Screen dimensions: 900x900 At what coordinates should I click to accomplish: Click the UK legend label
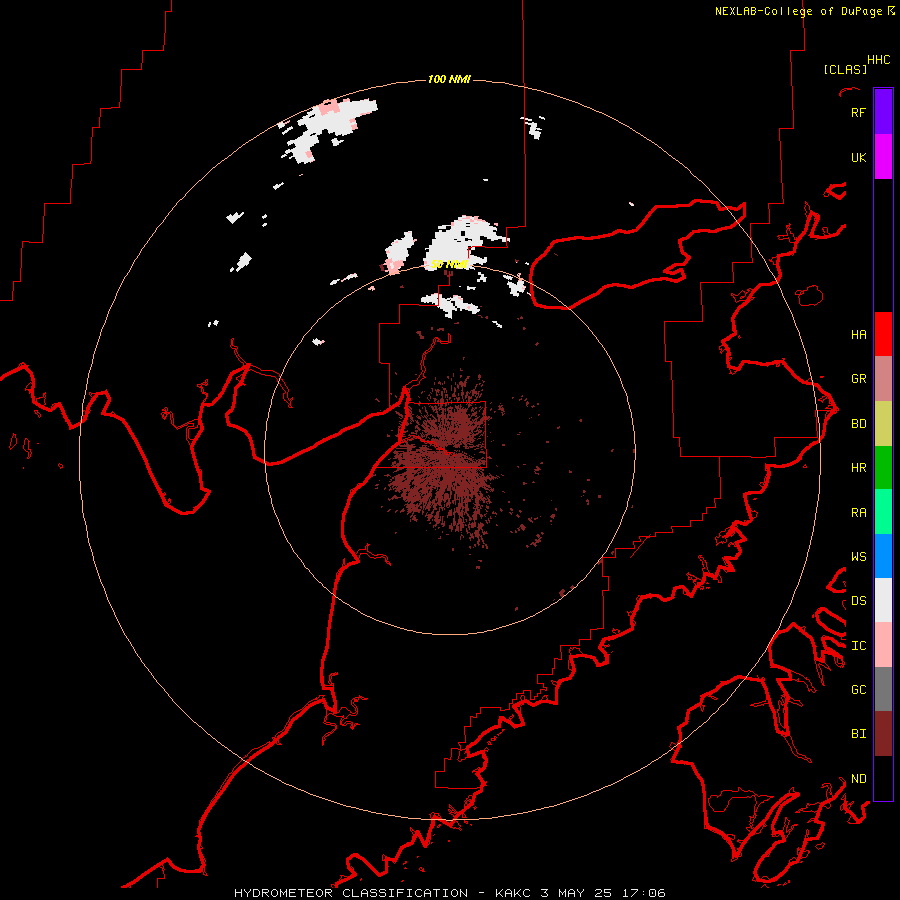pyautogui.click(x=858, y=157)
